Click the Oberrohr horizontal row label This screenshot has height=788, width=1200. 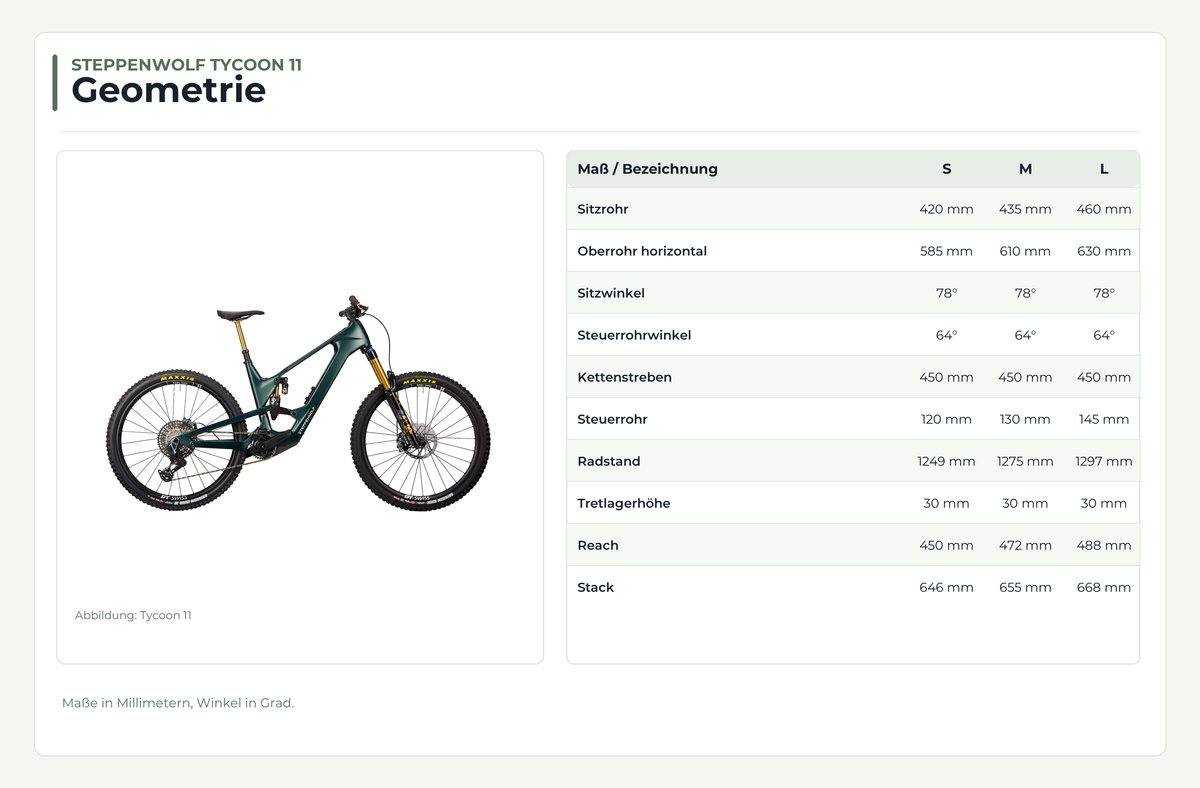point(642,251)
